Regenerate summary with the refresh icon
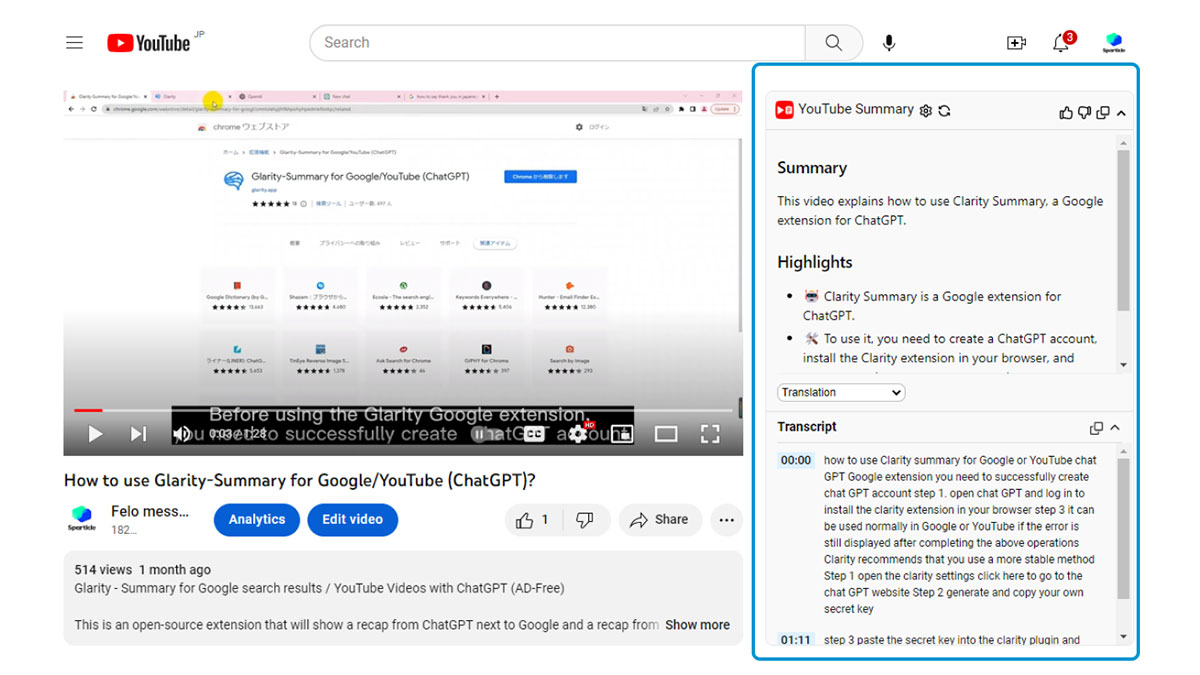The height and width of the screenshot is (675, 1200). [x=944, y=111]
